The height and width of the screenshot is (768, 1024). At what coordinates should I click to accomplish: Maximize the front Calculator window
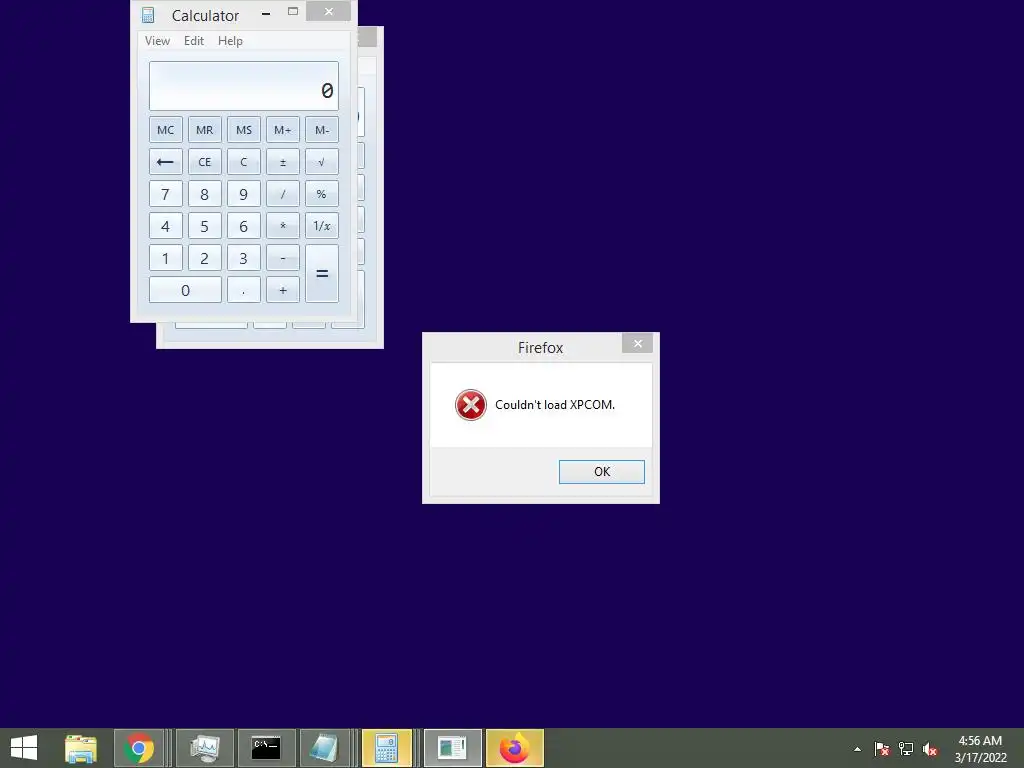point(293,12)
